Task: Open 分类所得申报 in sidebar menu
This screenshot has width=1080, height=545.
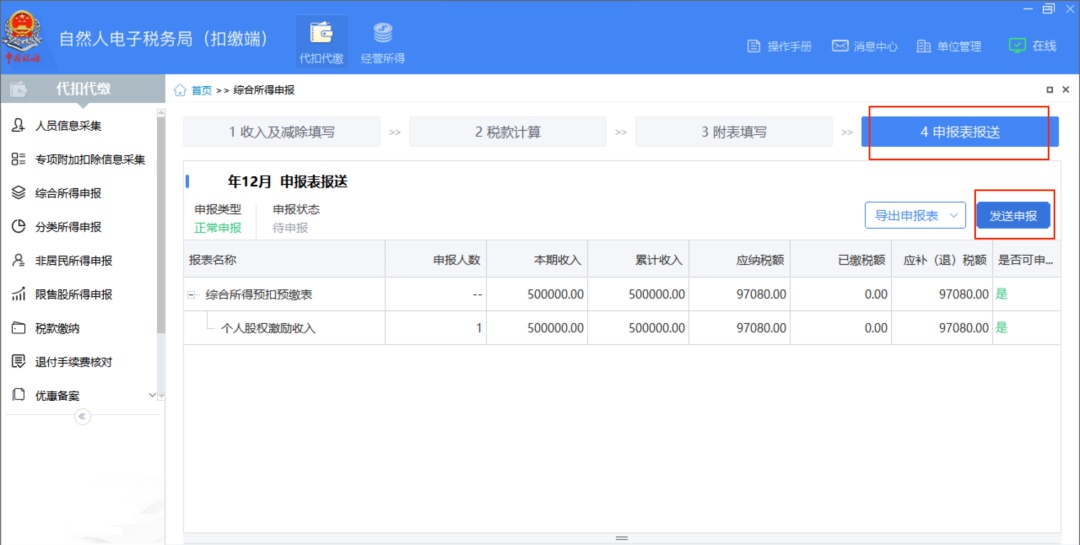Action: tap(68, 227)
